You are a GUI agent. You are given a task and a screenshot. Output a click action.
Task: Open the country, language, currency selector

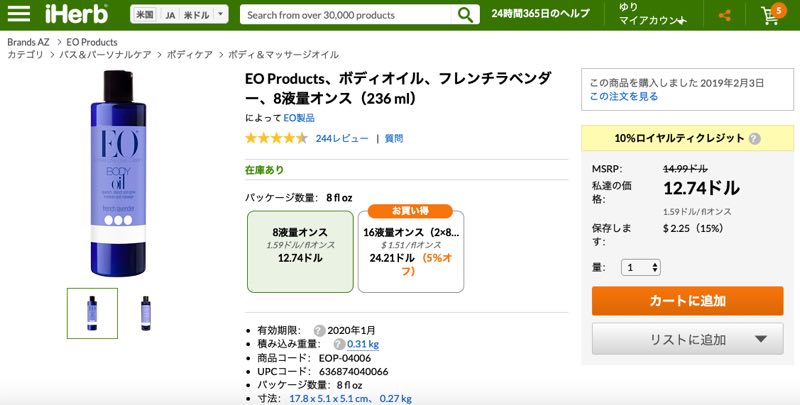[x=179, y=15]
